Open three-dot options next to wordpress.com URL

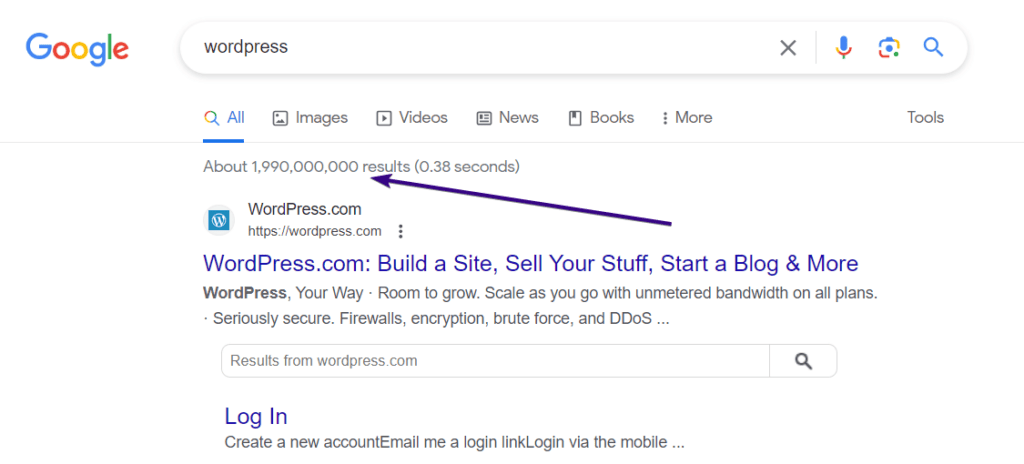(x=401, y=231)
